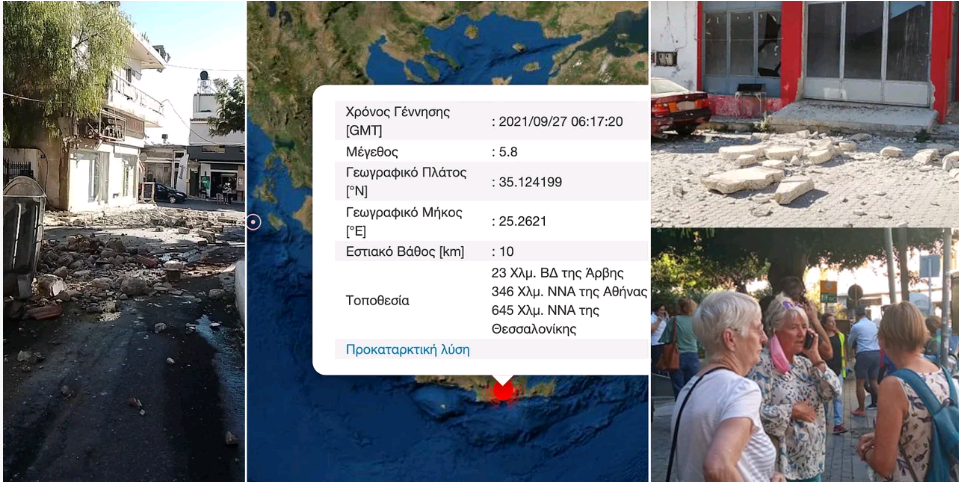Select the photo of women on phones
This screenshot has height=482, width=959.
pos(805,355)
